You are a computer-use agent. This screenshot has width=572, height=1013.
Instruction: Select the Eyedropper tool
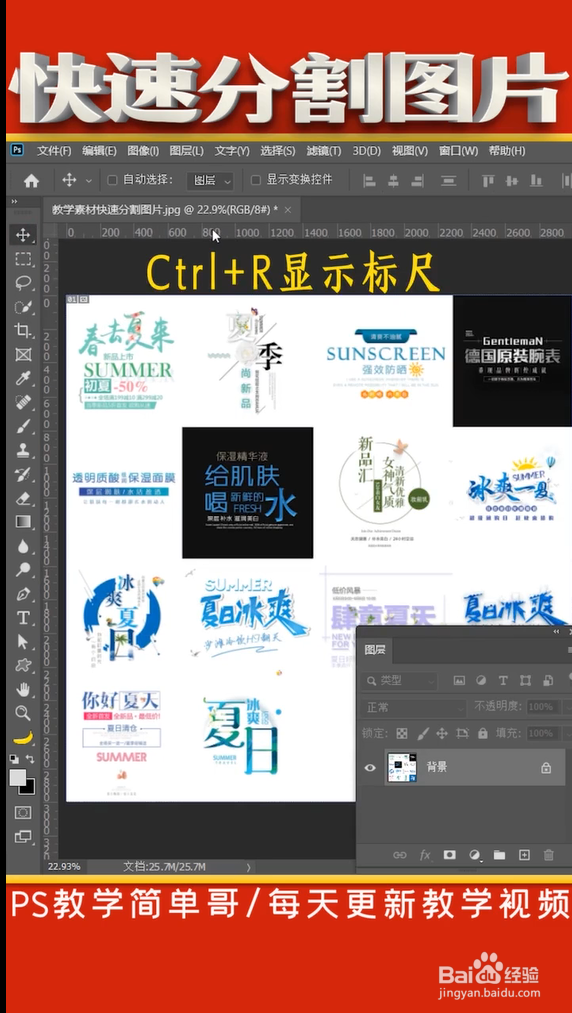click(x=23, y=378)
